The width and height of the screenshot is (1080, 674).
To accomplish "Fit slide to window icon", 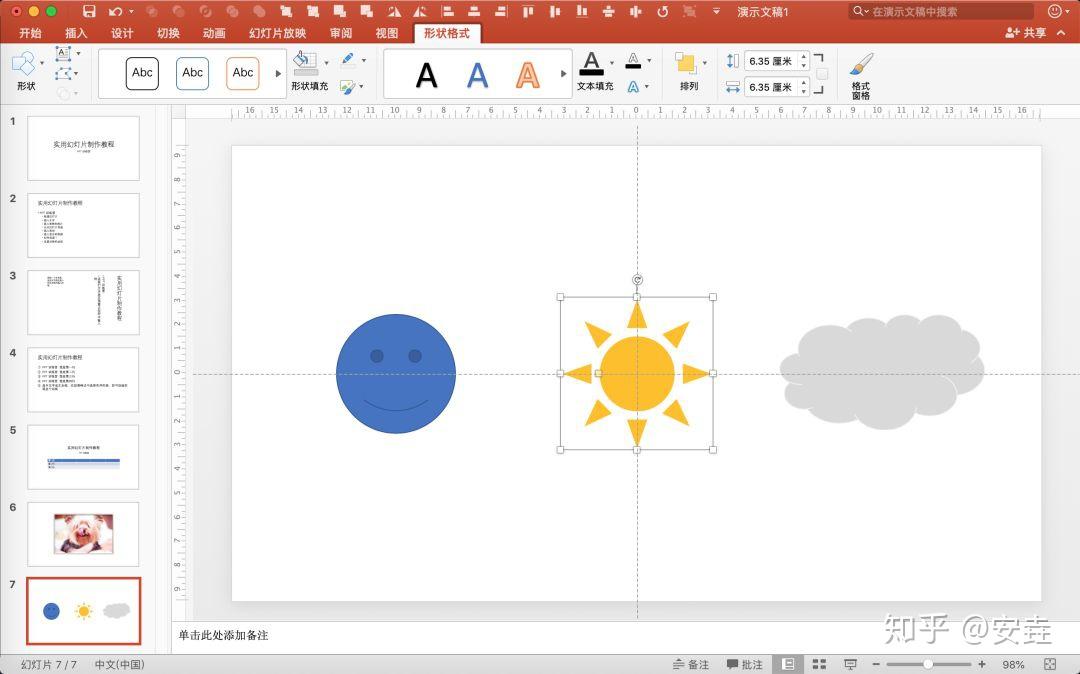I will point(1049,664).
